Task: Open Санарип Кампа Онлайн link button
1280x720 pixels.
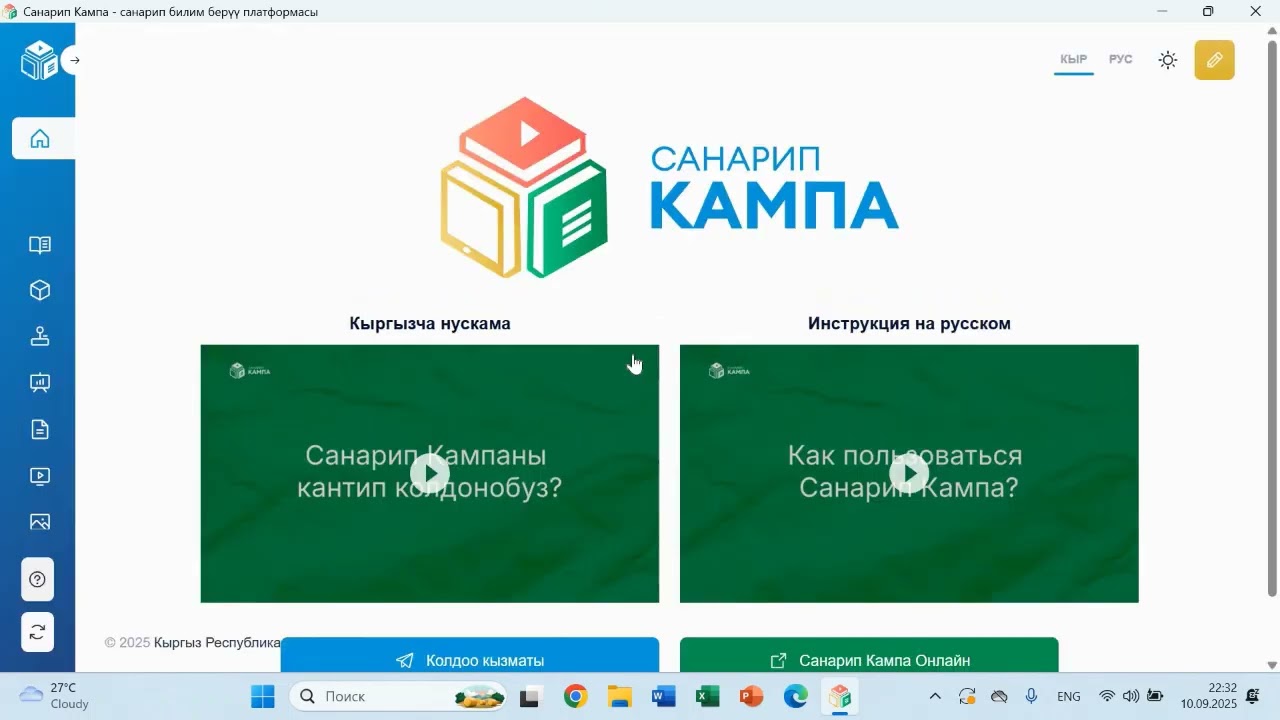Action: 869,656
